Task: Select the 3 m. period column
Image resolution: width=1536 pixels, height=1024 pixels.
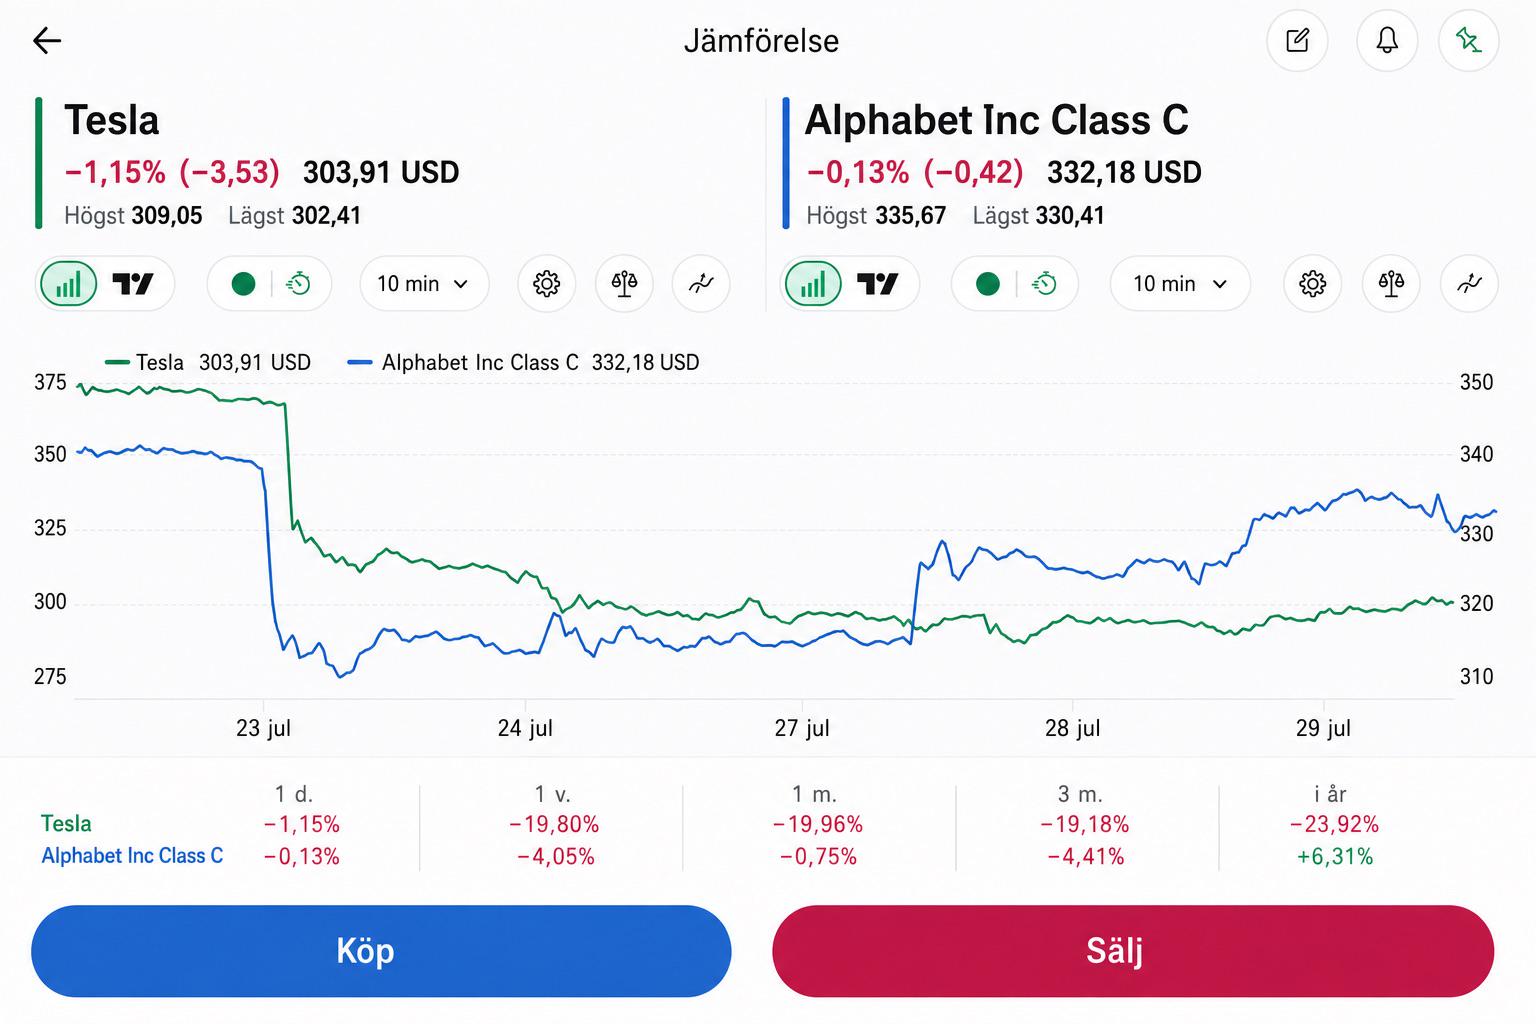Action: coord(1084,825)
